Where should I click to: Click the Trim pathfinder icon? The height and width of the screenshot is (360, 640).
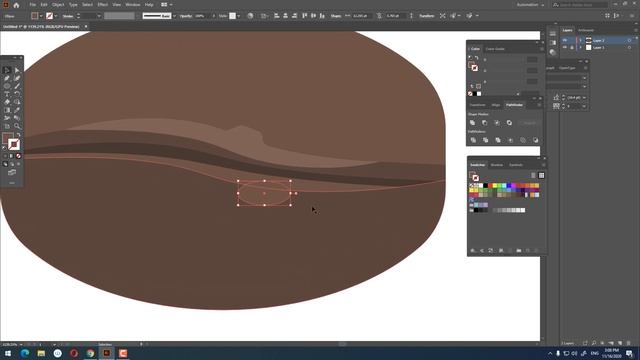pos(485,140)
